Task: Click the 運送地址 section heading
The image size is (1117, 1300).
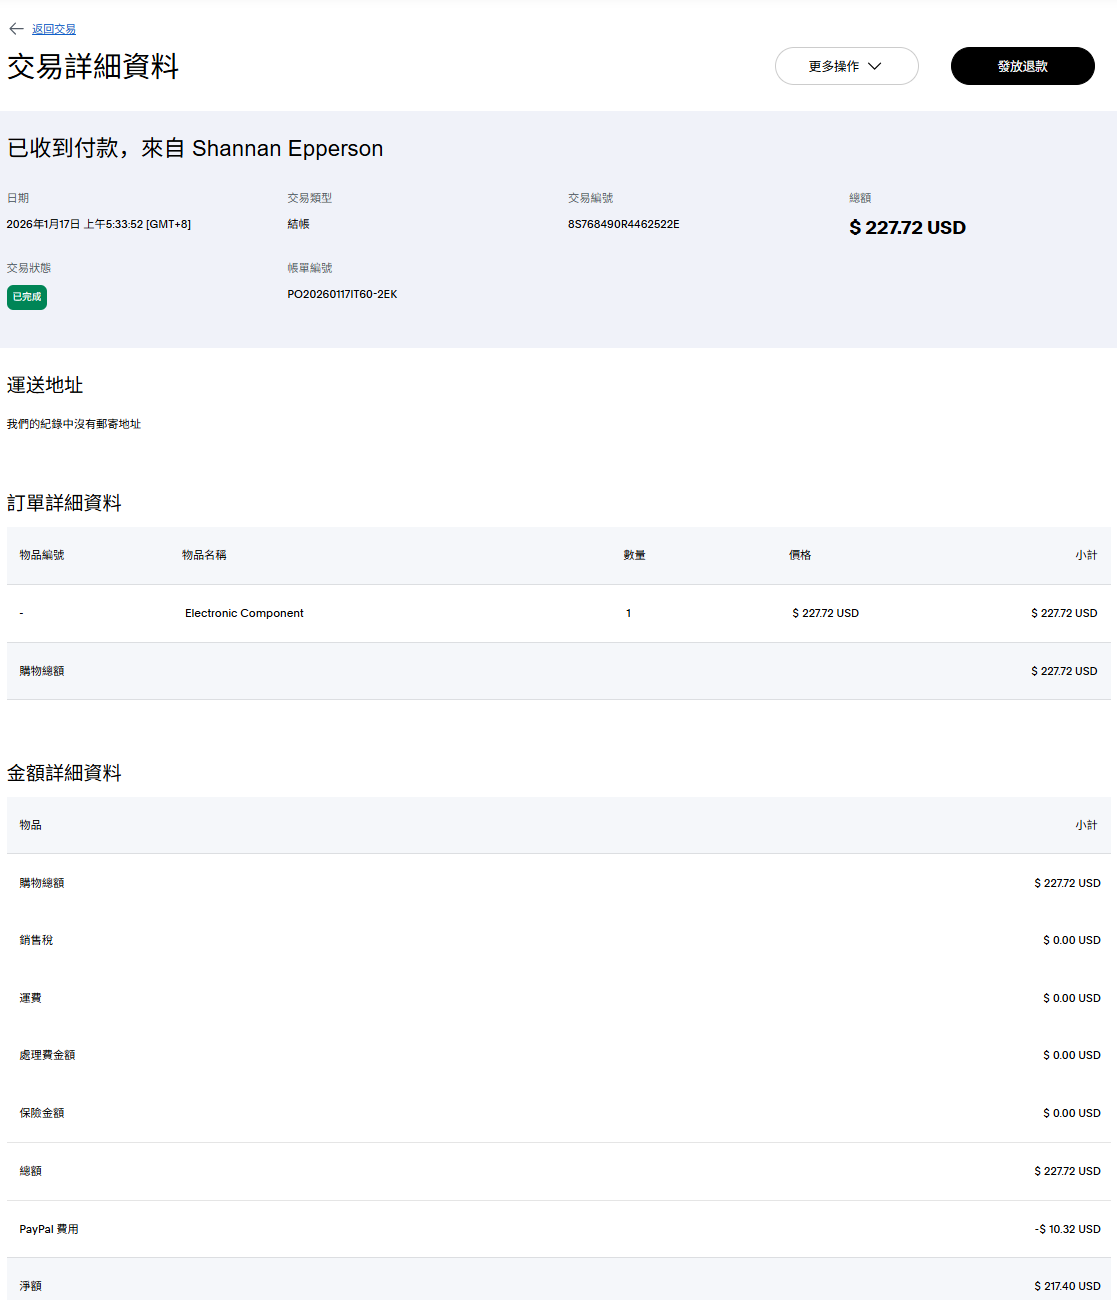Action: (x=45, y=385)
